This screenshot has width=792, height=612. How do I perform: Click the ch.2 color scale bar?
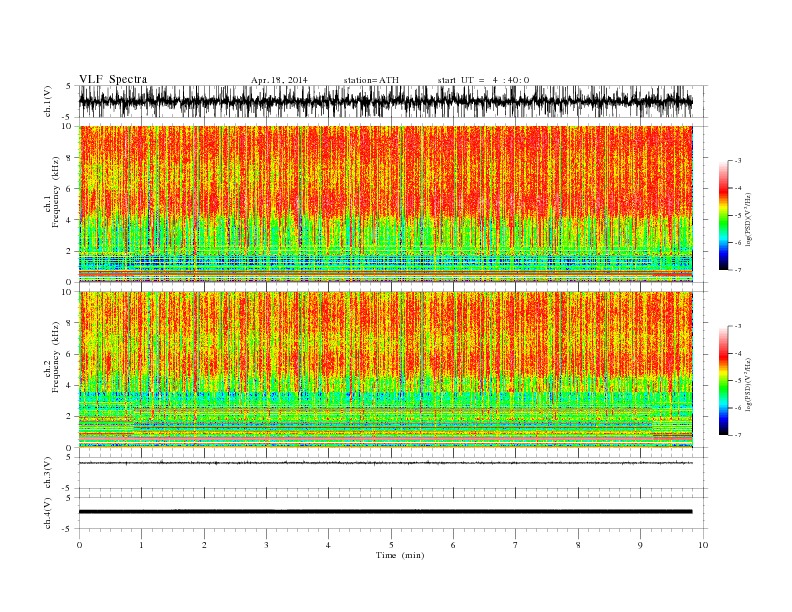(x=723, y=381)
